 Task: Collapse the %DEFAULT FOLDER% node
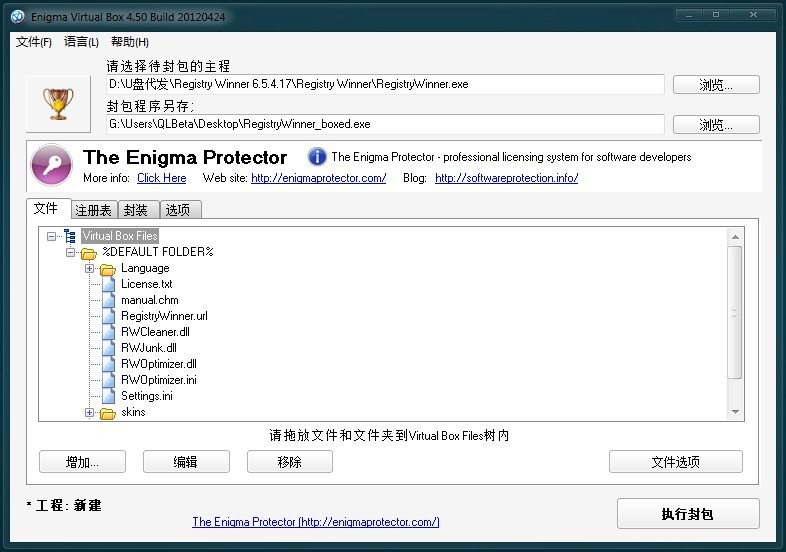pos(70,252)
